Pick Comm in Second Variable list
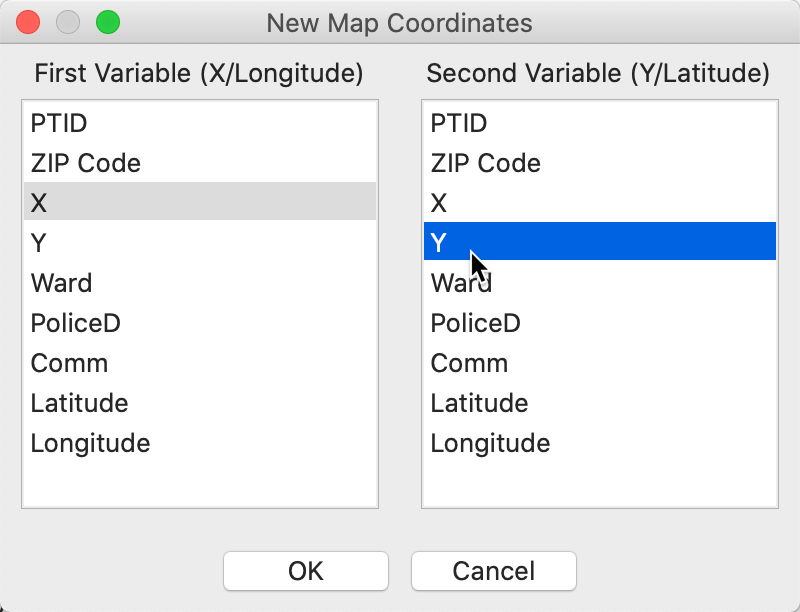800x612 pixels. click(x=600, y=363)
